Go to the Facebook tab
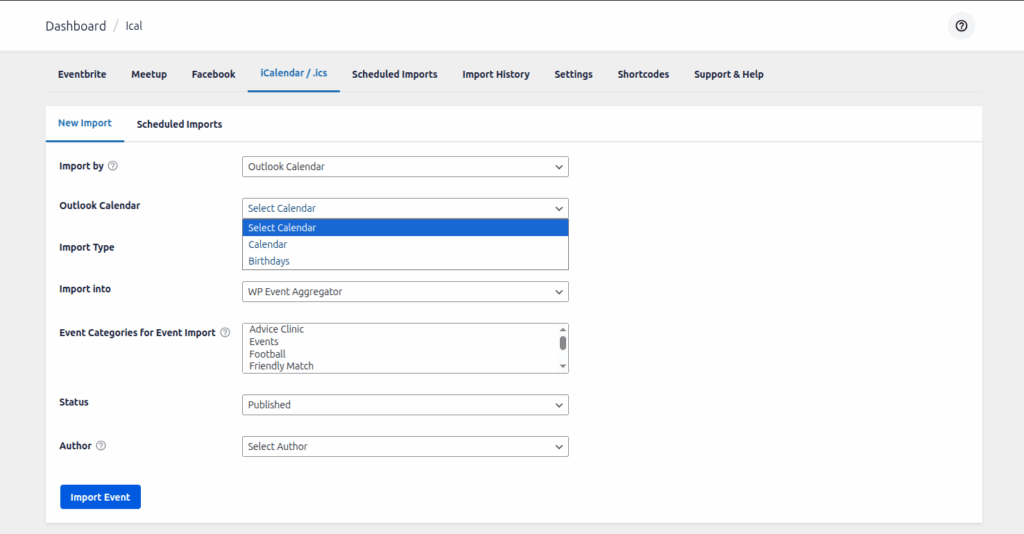The height and width of the screenshot is (534, 1024). [213, 74]
